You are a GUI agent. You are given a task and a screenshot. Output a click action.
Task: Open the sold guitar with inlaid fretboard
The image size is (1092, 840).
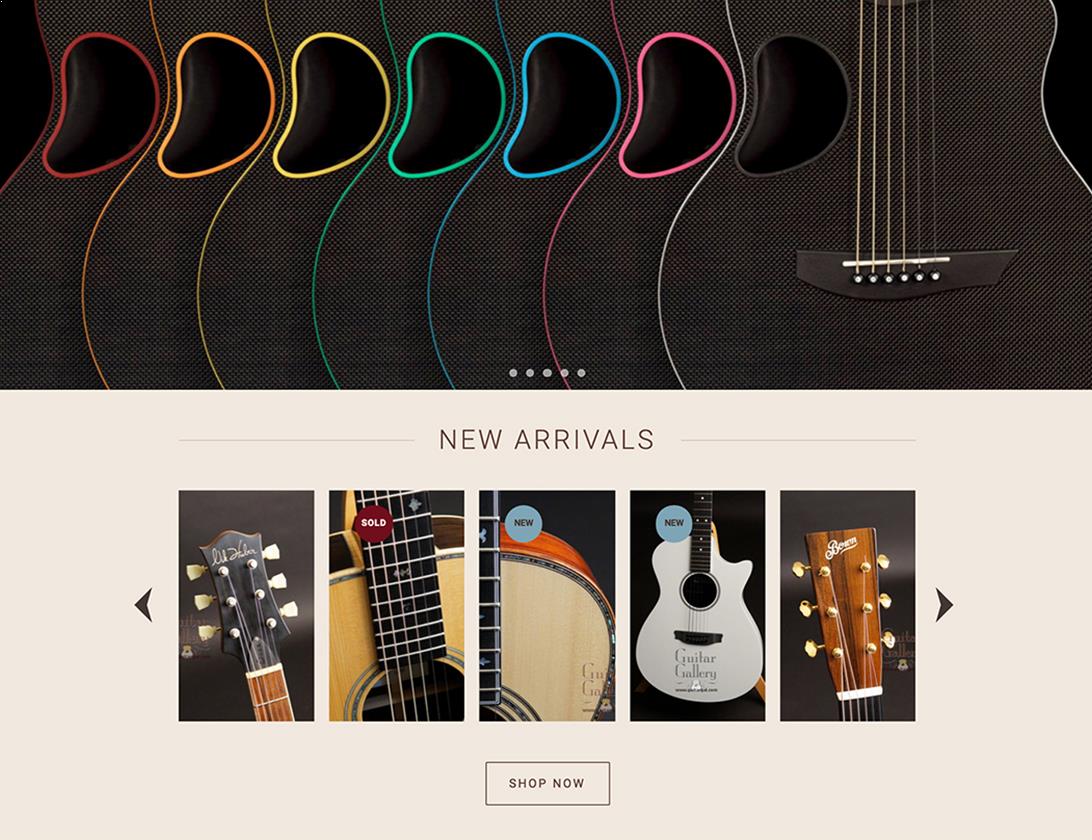396,606
